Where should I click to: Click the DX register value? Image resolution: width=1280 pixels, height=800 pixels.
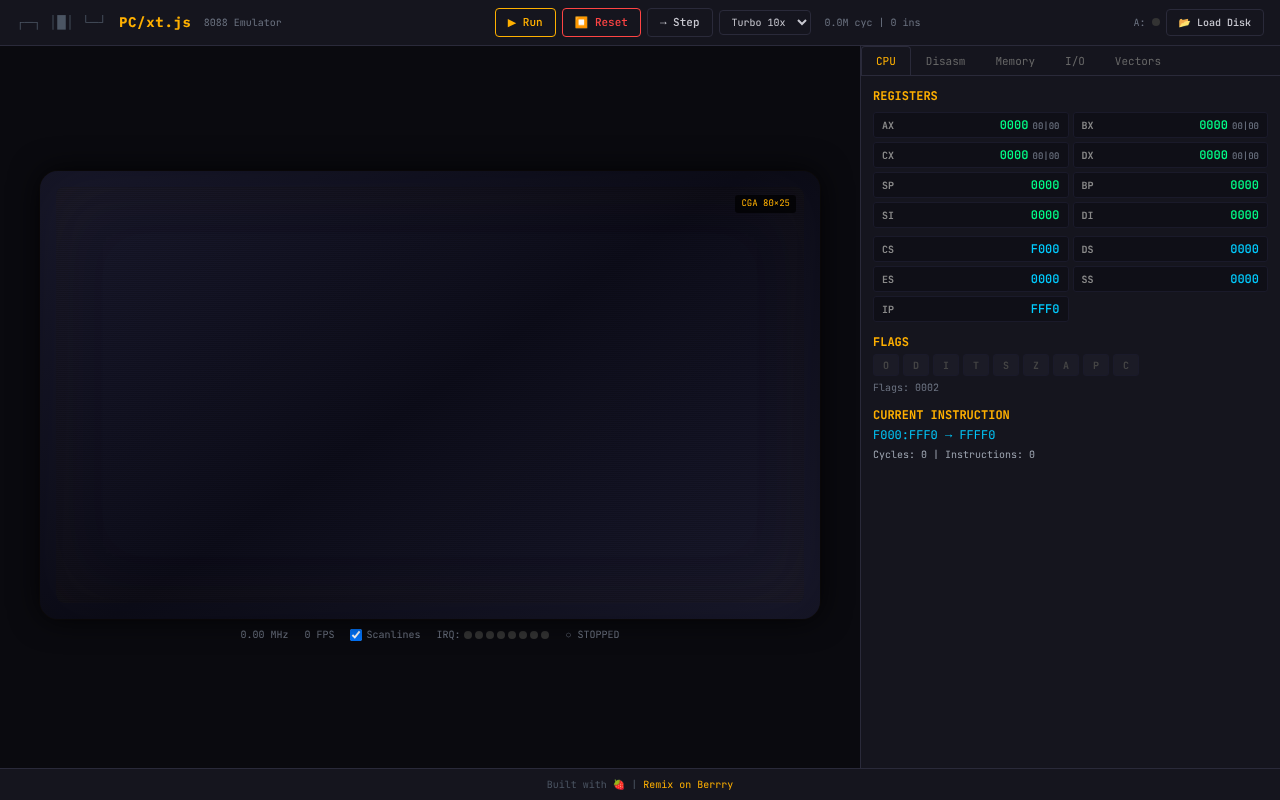coord(1213,156)
